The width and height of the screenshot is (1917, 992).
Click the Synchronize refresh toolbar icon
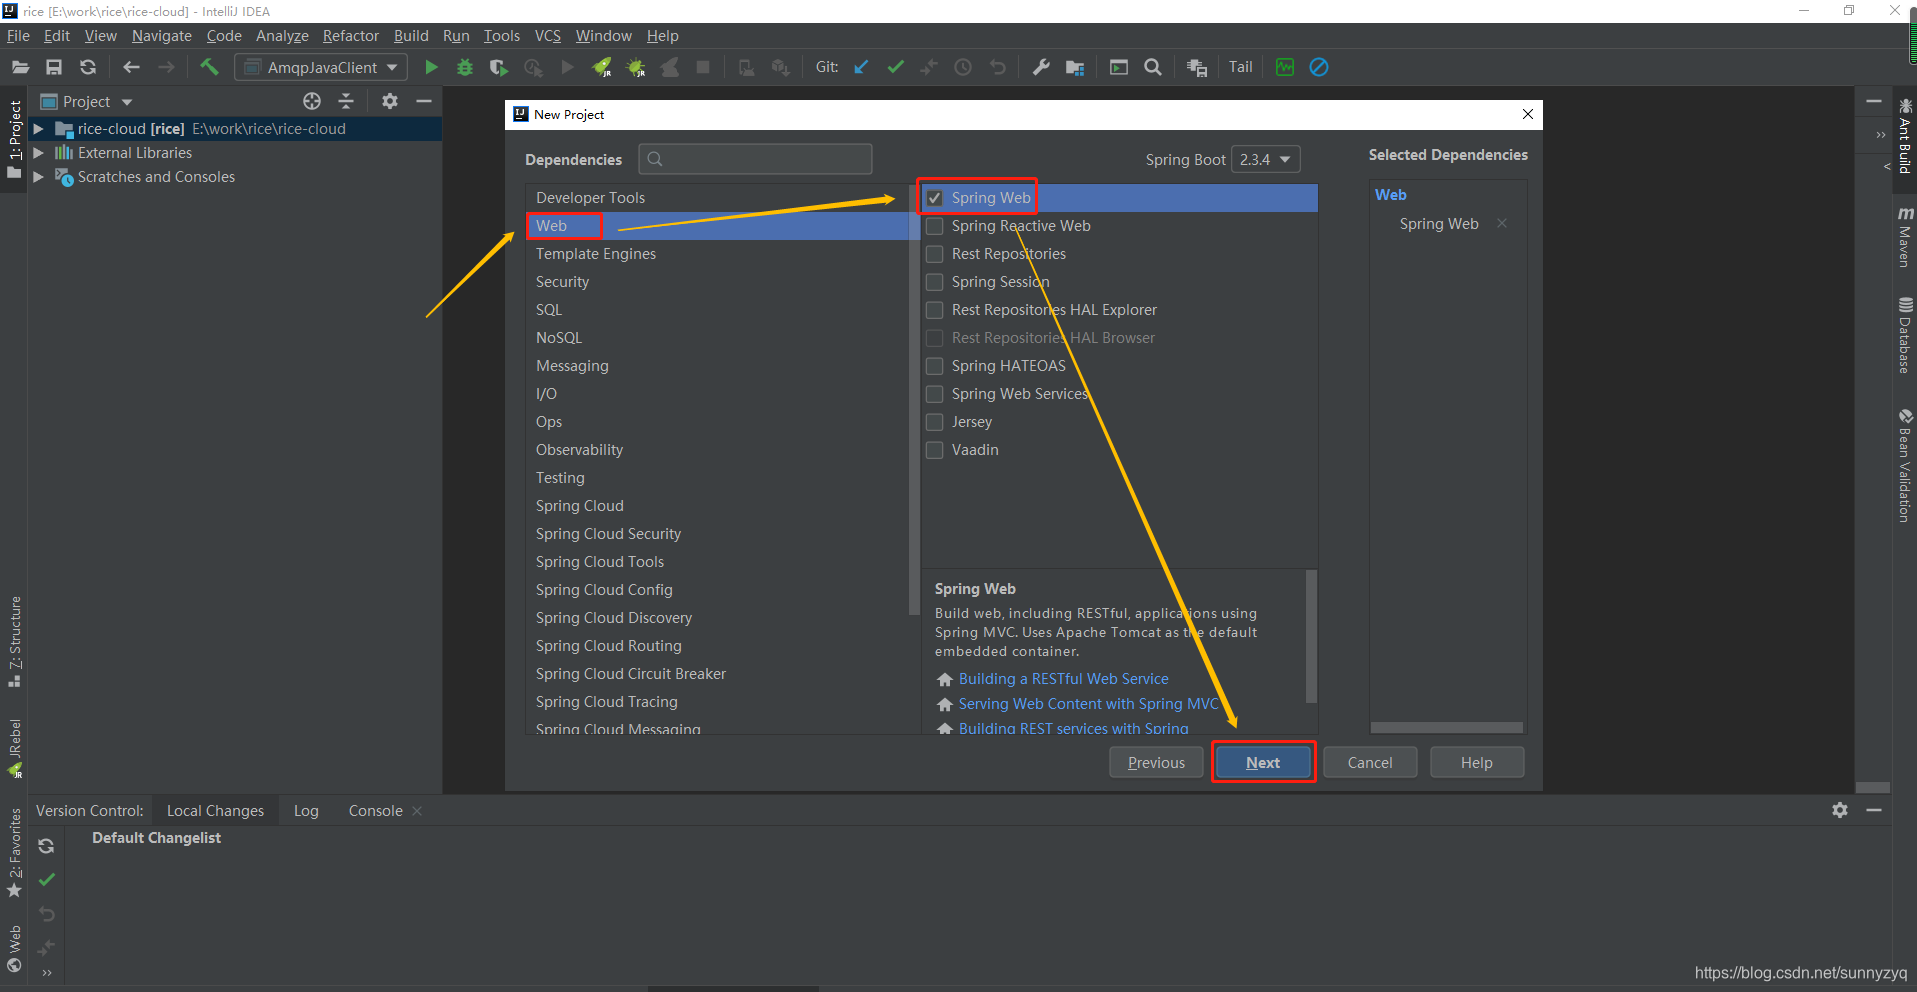coord(88,67)
